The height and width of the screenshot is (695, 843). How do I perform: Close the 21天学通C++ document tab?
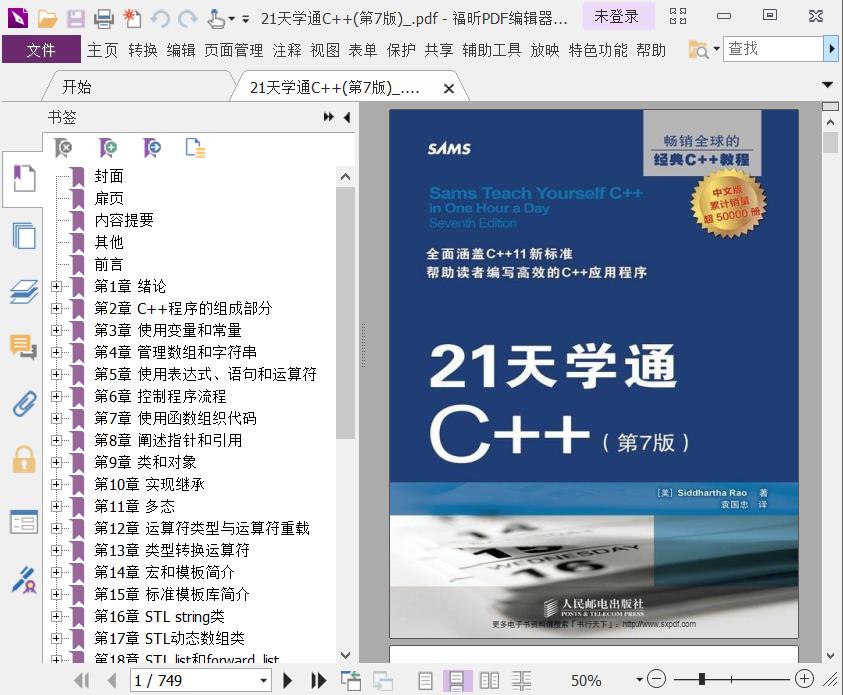pos(448,89)
